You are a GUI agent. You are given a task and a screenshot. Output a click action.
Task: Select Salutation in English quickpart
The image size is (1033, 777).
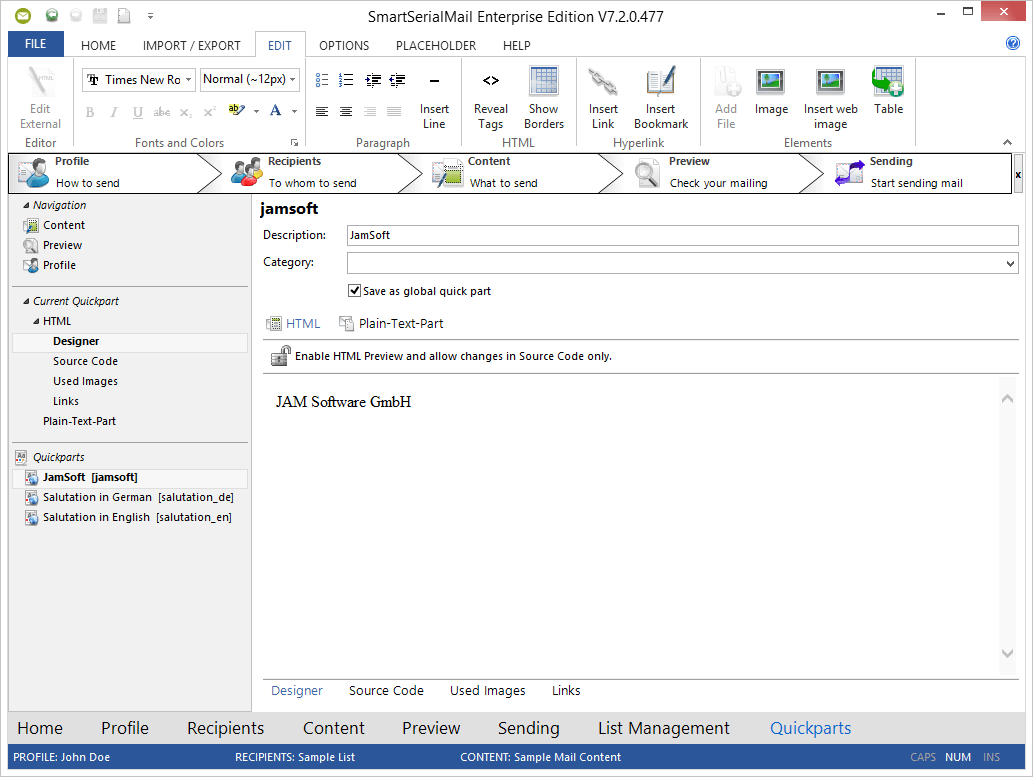pyautogui.click(x=130, y=517)
